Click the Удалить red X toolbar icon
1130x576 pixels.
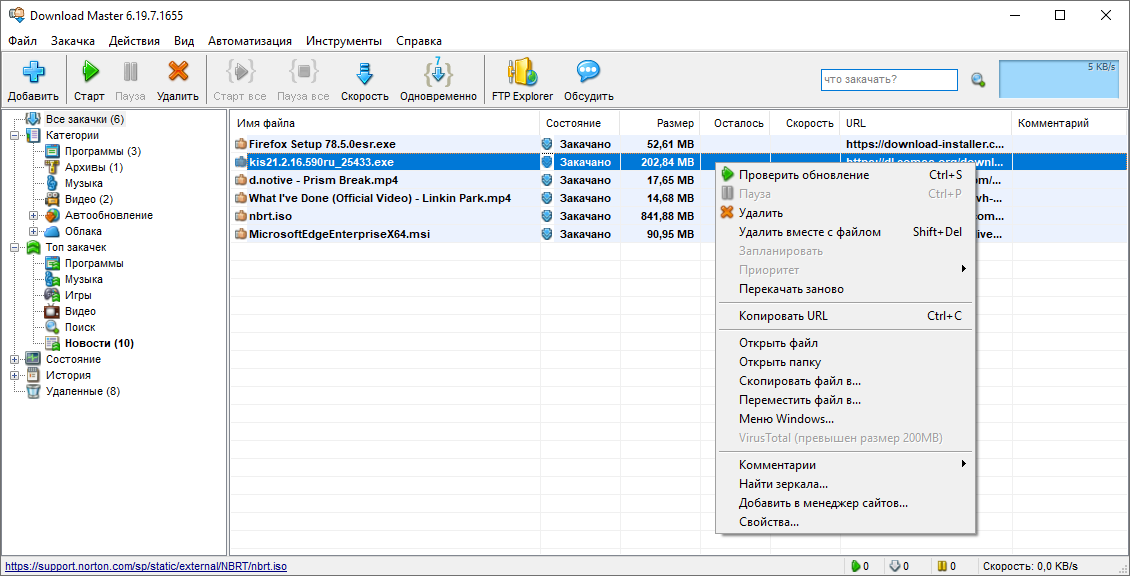(177, 71)
